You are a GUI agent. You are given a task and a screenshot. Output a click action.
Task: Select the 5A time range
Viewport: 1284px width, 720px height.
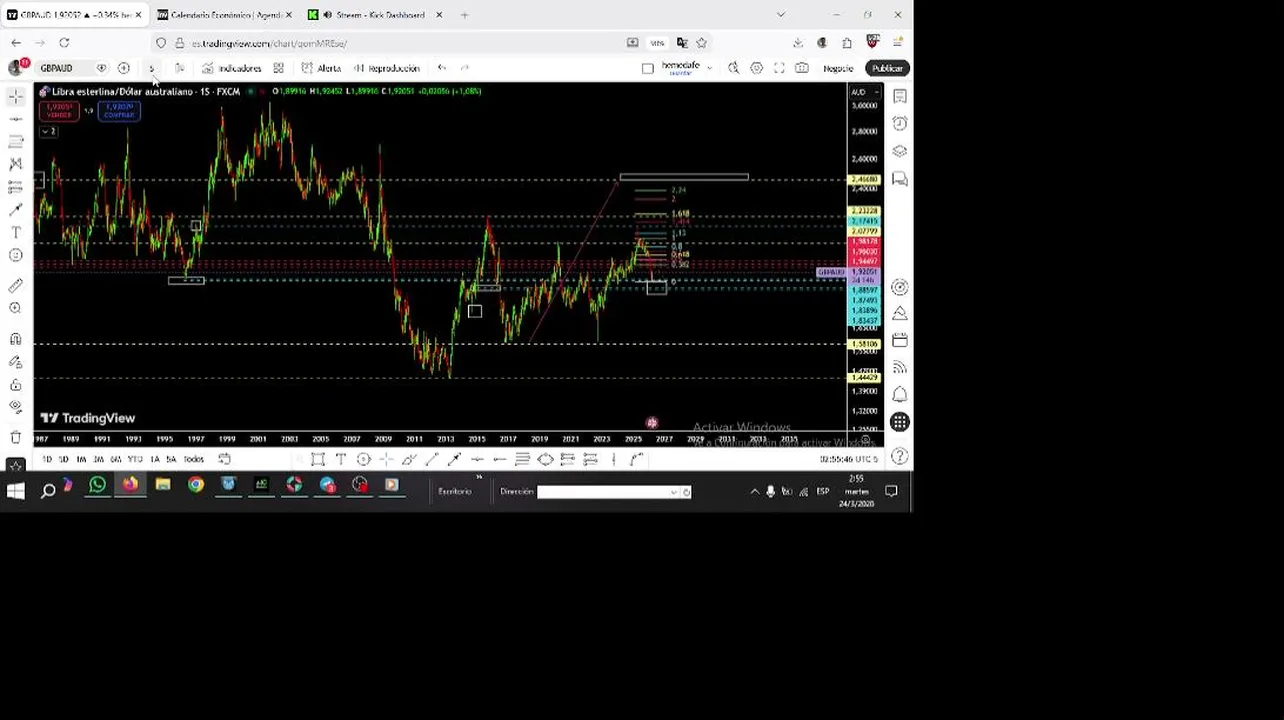(171, 459)
